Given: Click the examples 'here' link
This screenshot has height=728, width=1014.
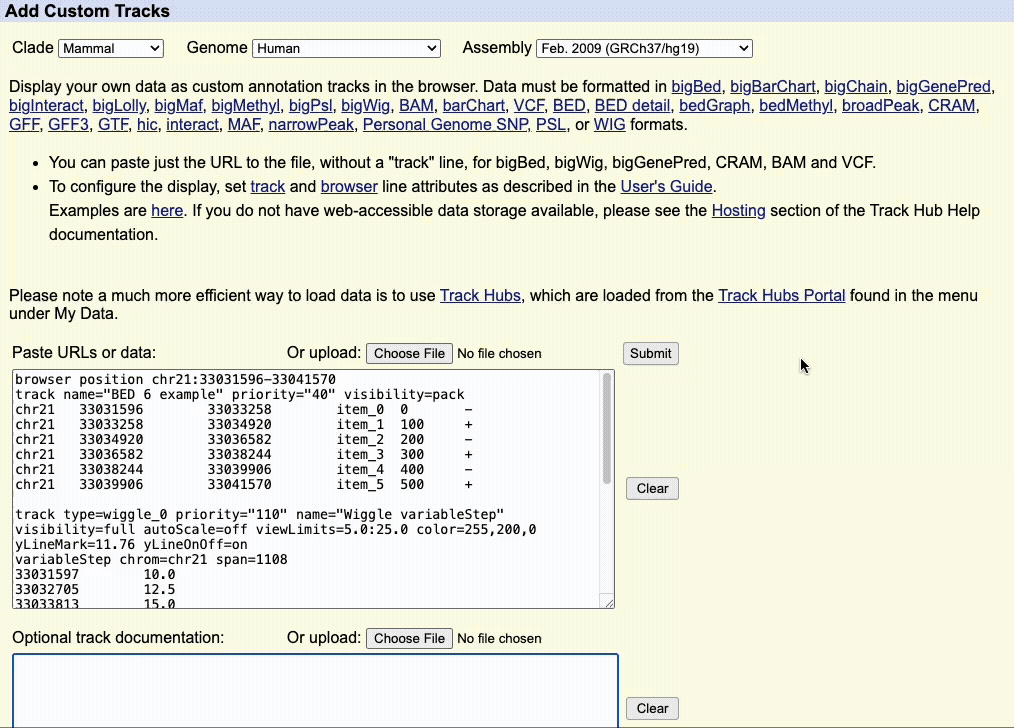Looking at the screenshot, I should 167,210.
